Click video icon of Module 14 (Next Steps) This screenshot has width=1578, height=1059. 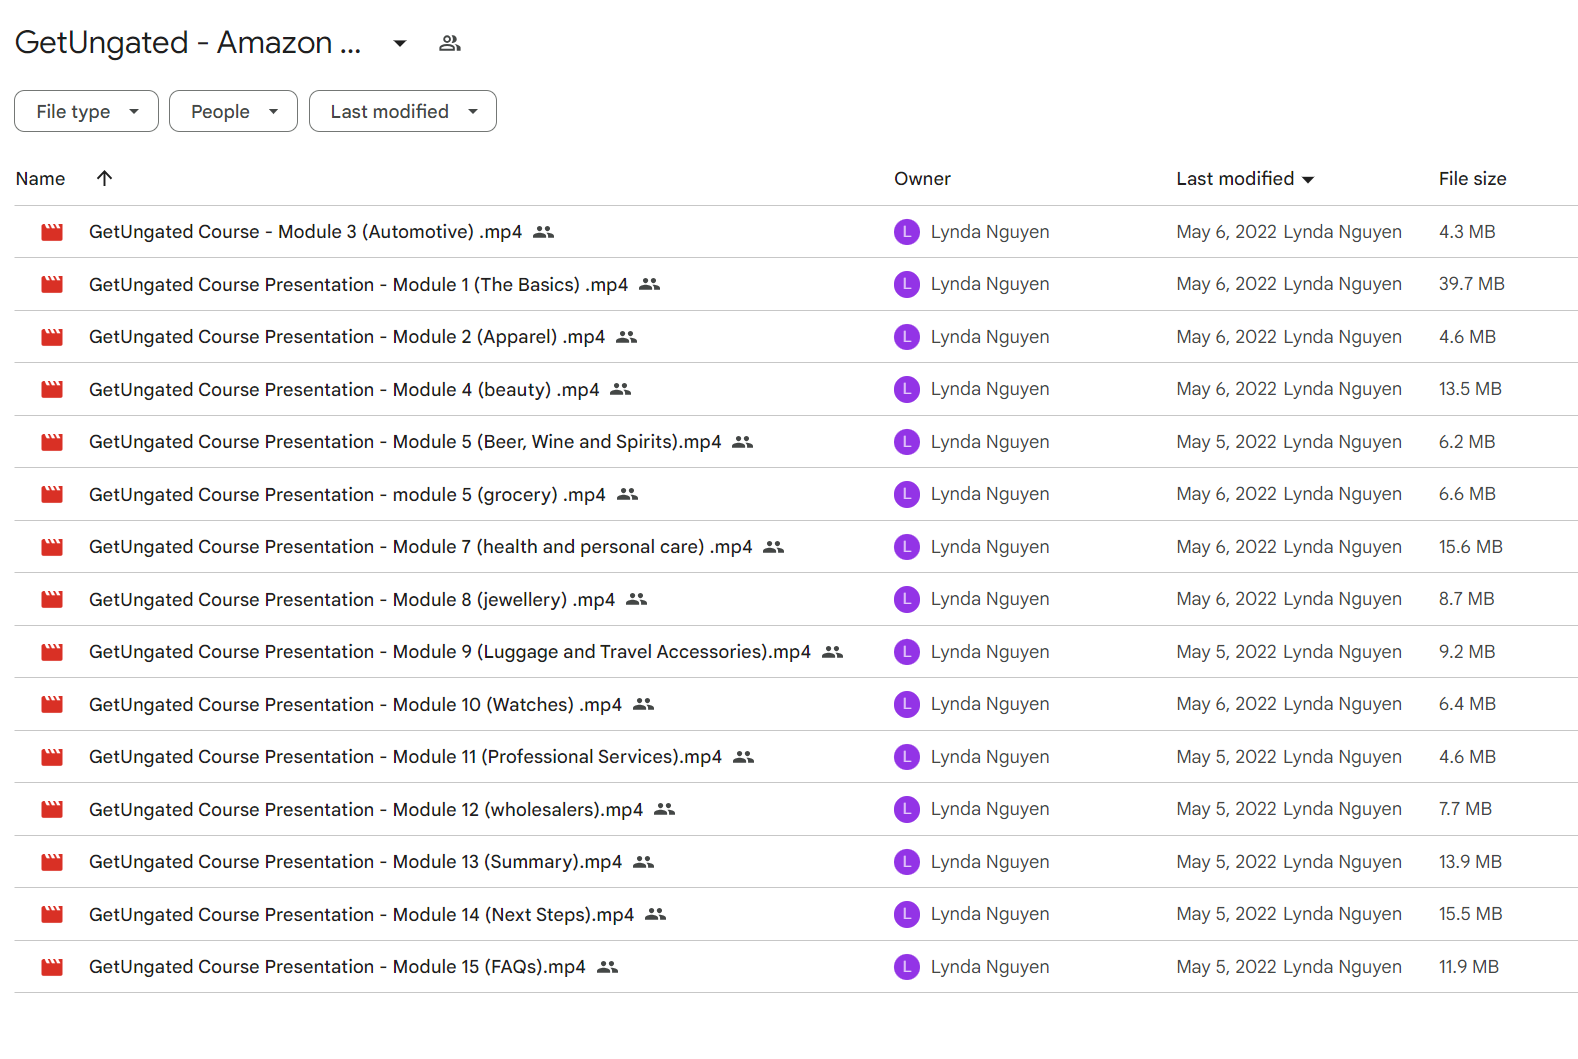point(52,914)
